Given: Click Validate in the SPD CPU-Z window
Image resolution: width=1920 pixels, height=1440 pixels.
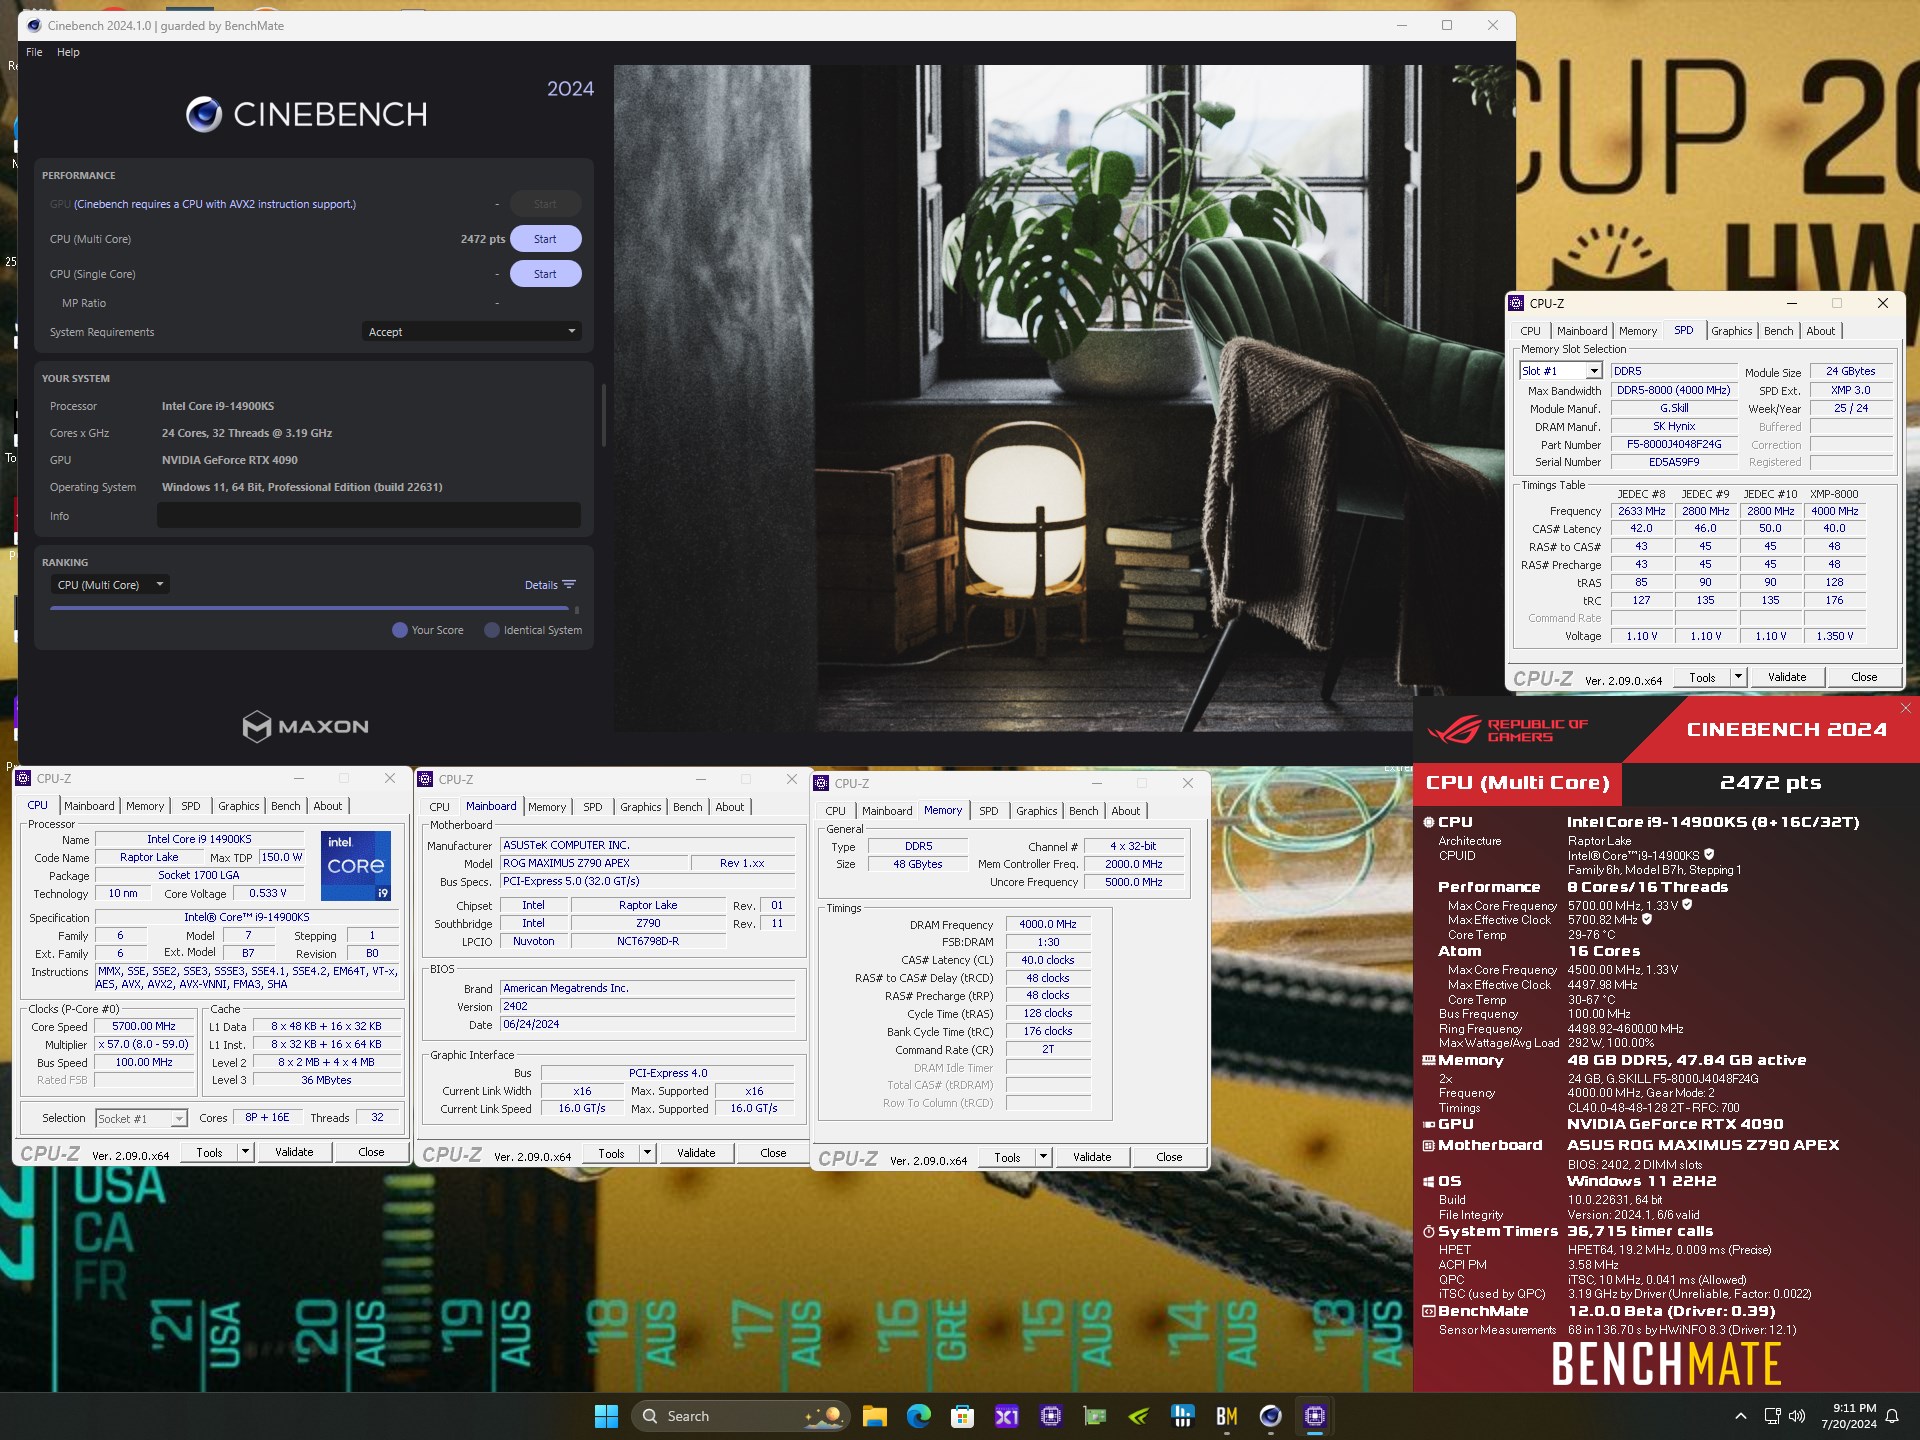Looking at the screenshot, I should 1787,677.
